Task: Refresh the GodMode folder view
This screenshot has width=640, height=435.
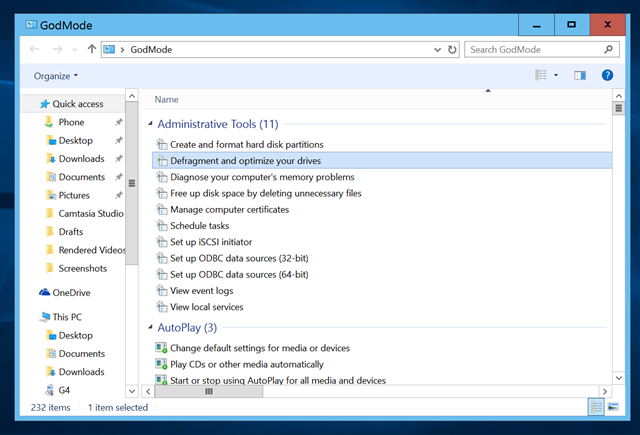Action: pyautogui.click(x=452, y=50)
